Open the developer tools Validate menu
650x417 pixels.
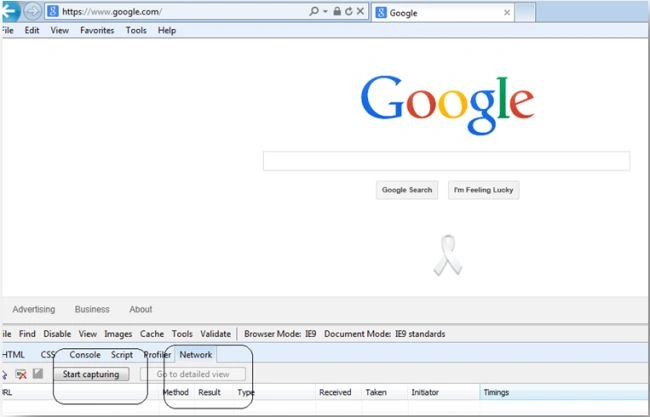(x=216, y=334)
